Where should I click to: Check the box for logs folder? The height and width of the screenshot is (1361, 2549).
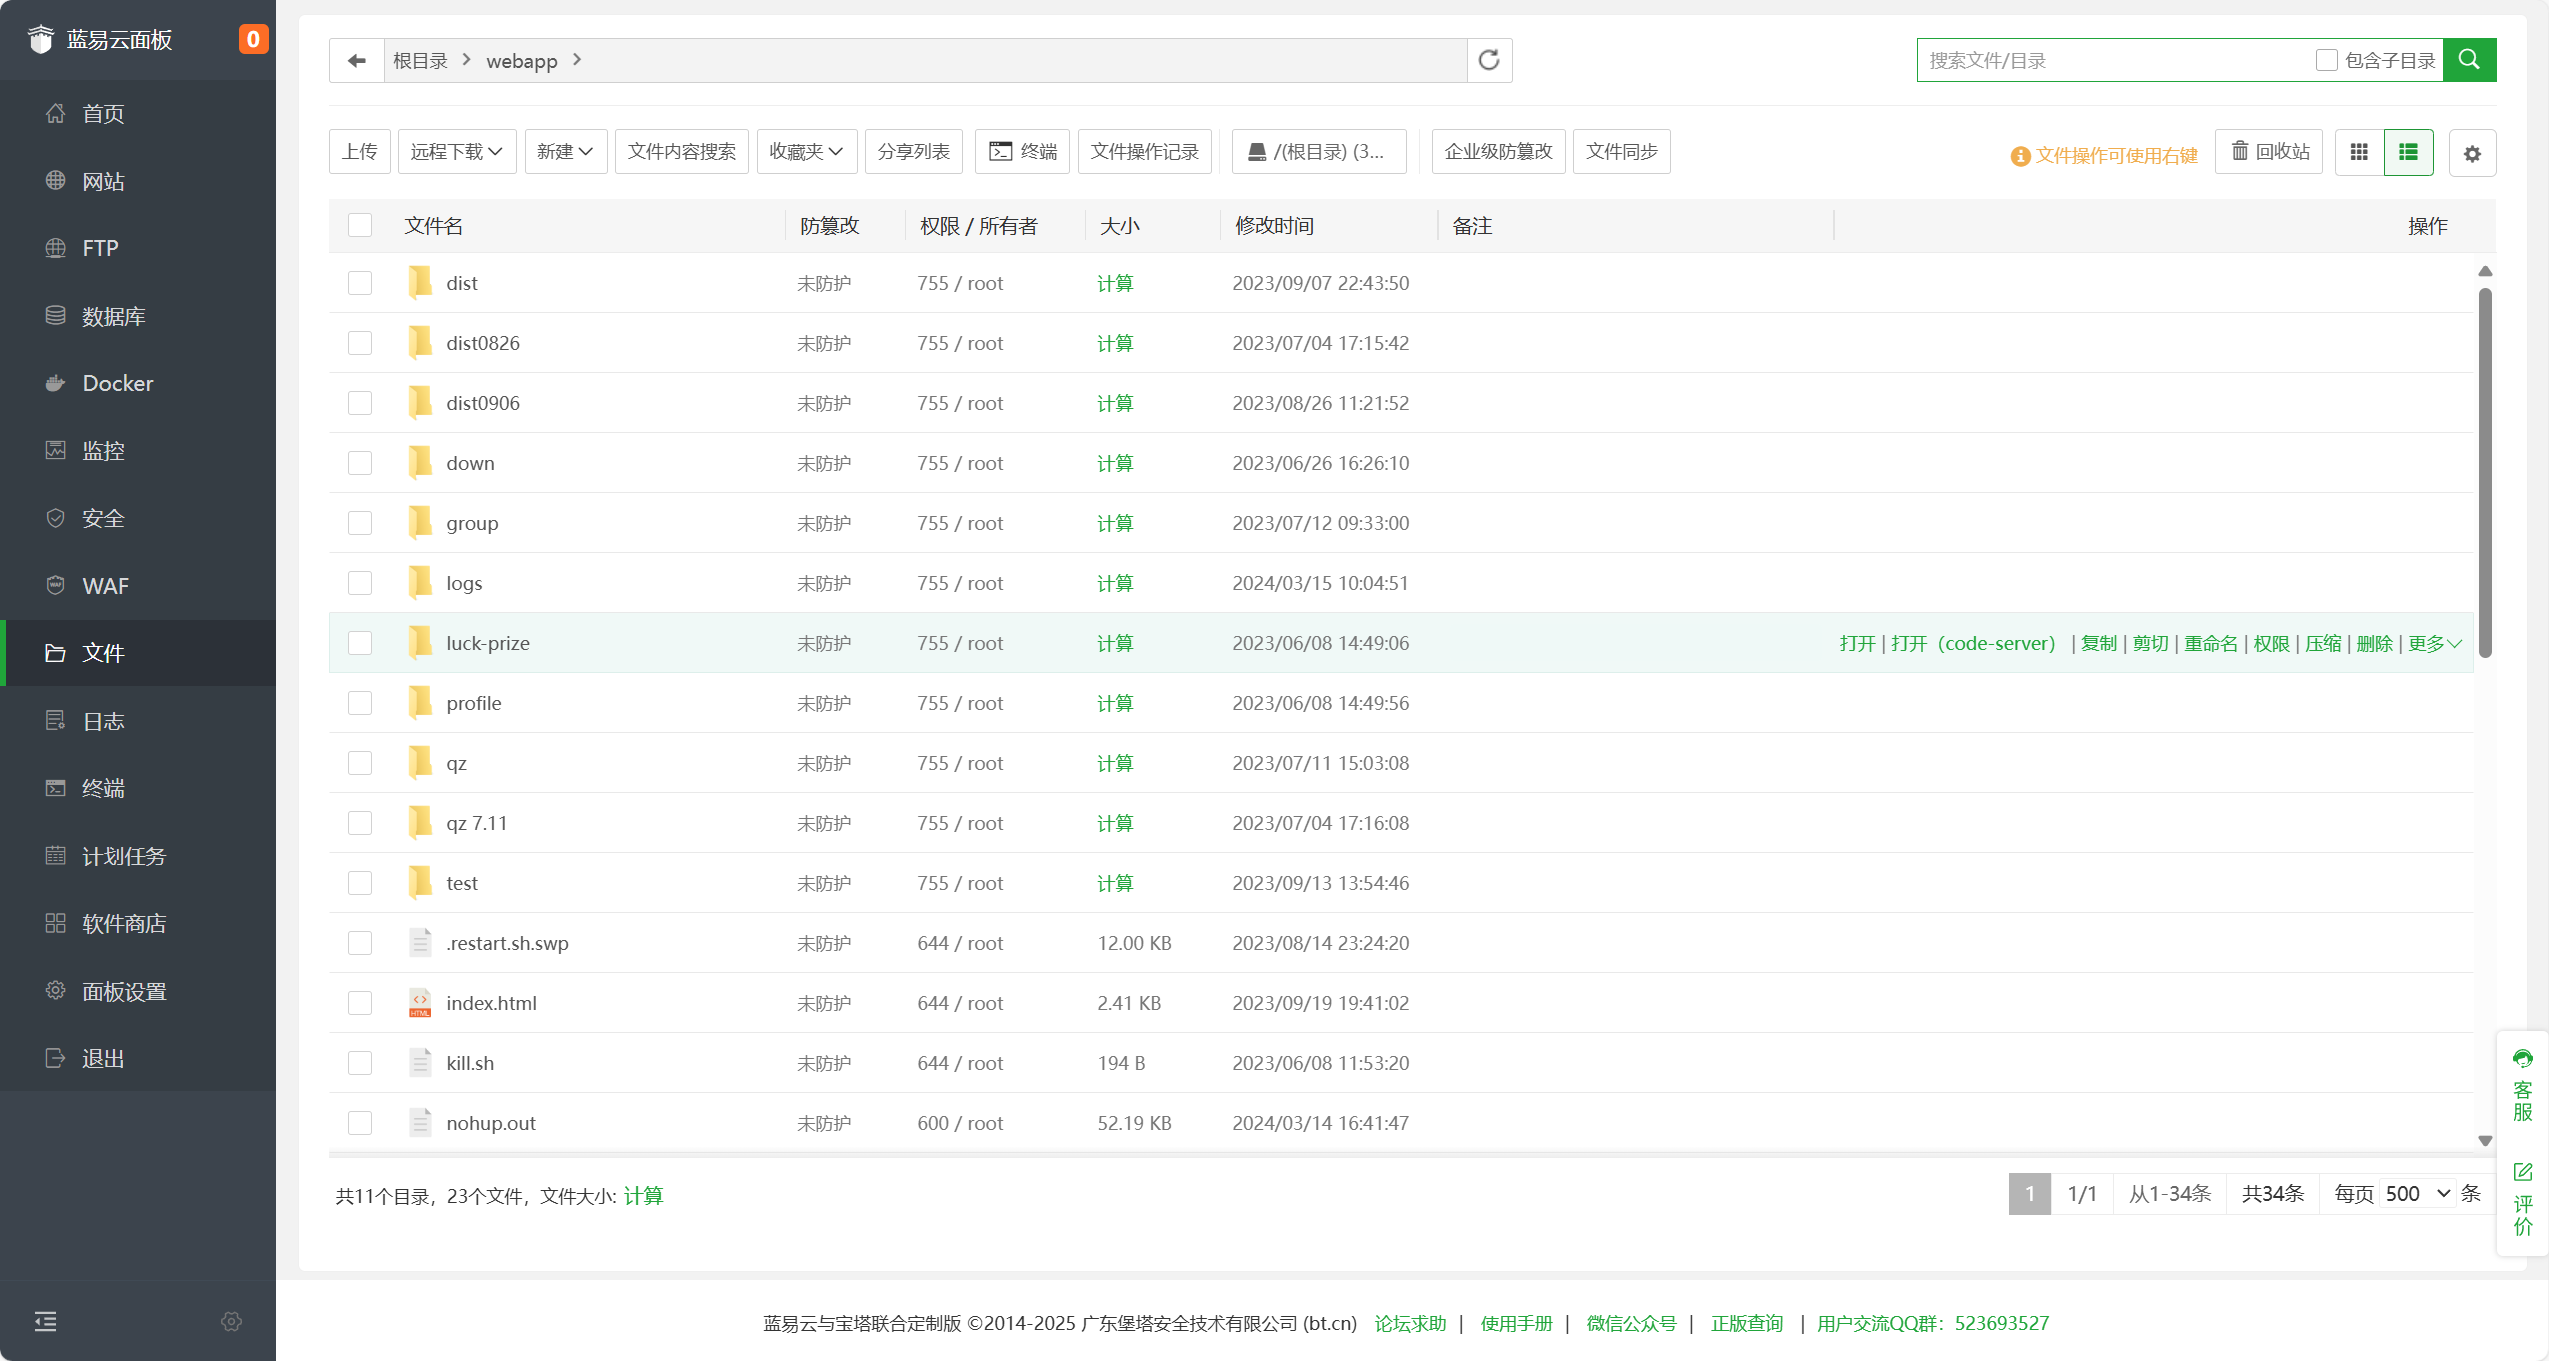click(x=360, y=583)
